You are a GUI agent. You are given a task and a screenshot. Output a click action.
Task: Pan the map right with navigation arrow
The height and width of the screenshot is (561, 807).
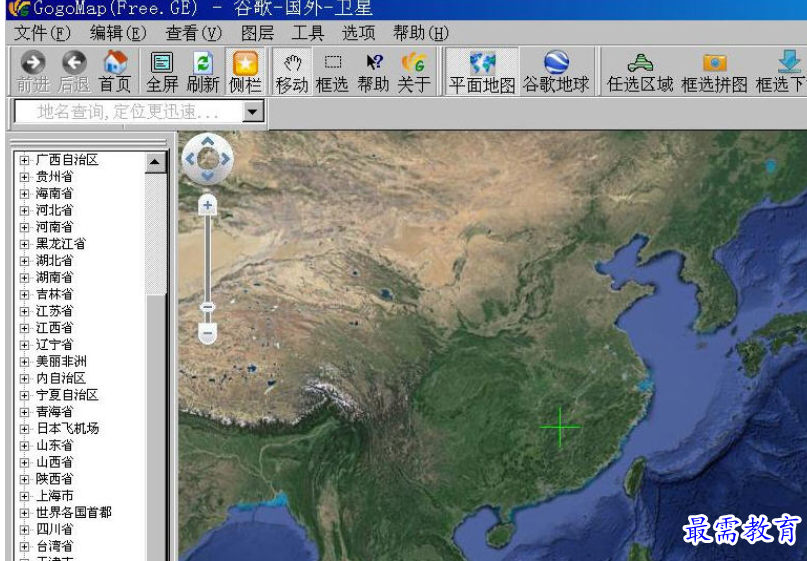click(x=225, y=159)
